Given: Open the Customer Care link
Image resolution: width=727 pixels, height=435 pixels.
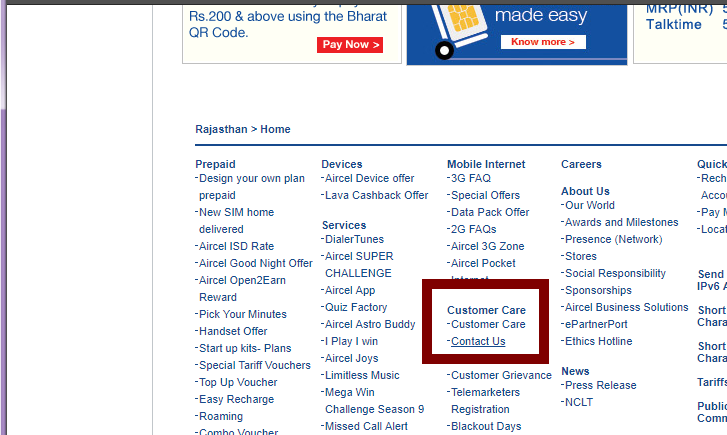Looking at the screenshot, I should (488, 325).
